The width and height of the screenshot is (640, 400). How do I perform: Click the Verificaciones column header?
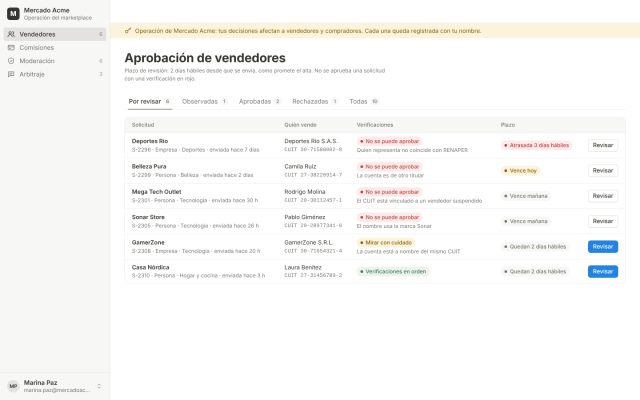[x=375, y=125]
